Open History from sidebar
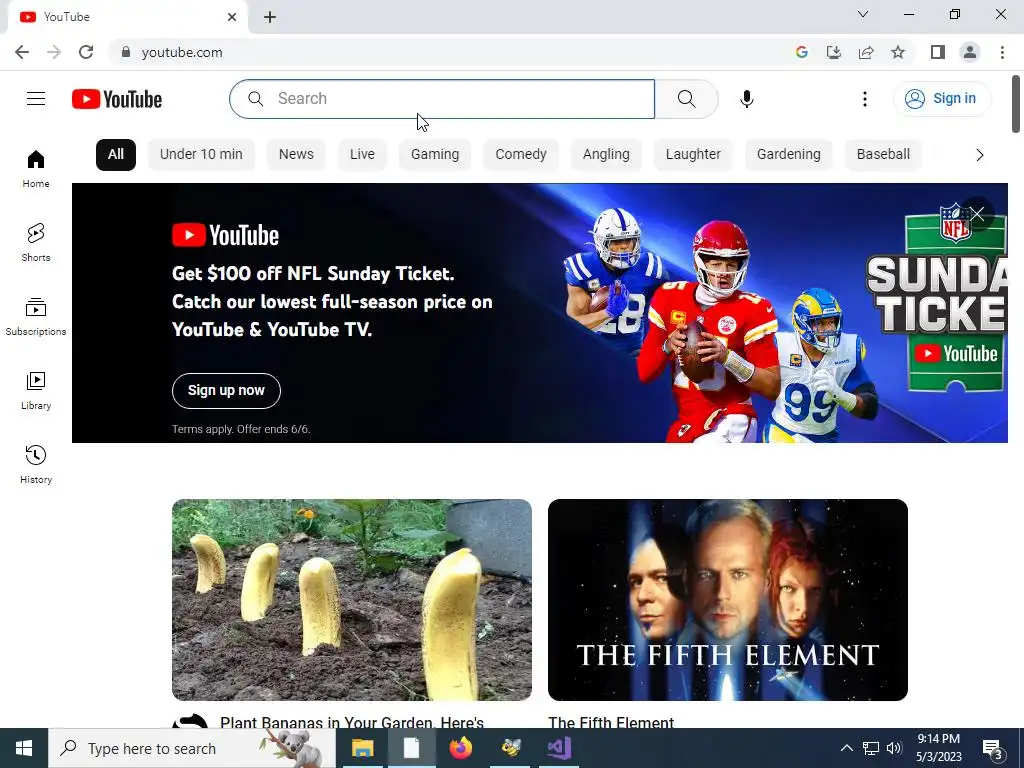 tap(36, 464)
